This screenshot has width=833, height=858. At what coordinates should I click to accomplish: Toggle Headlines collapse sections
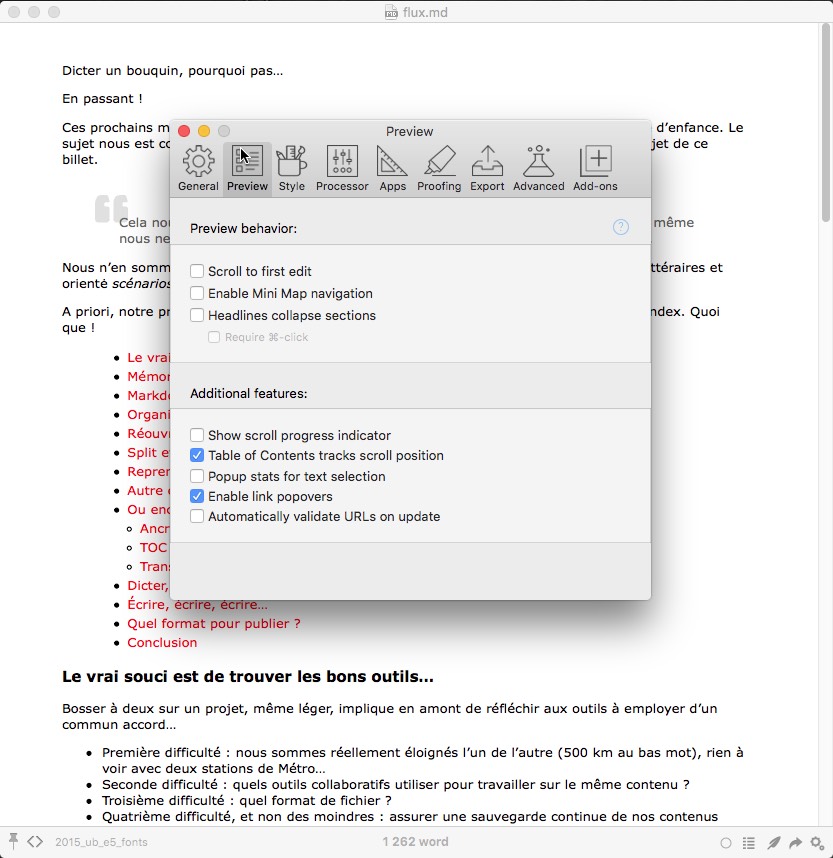pos(197,315)
